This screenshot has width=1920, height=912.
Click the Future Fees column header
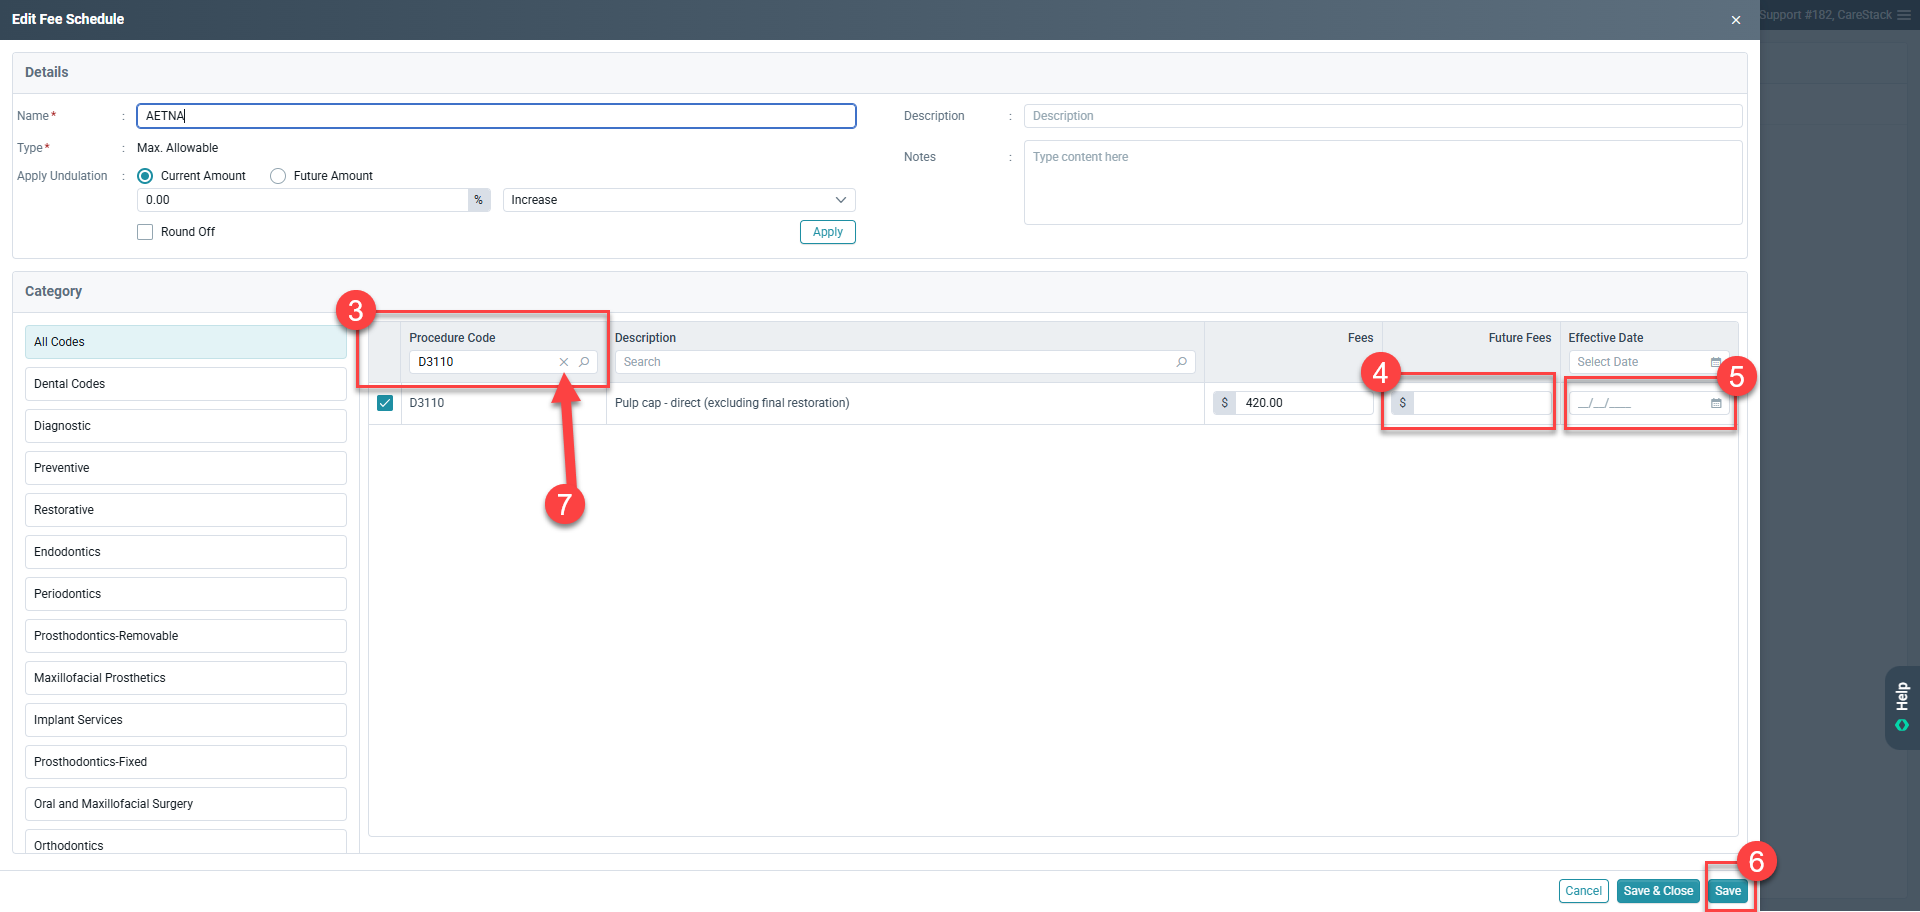(x=1519, y=338)
